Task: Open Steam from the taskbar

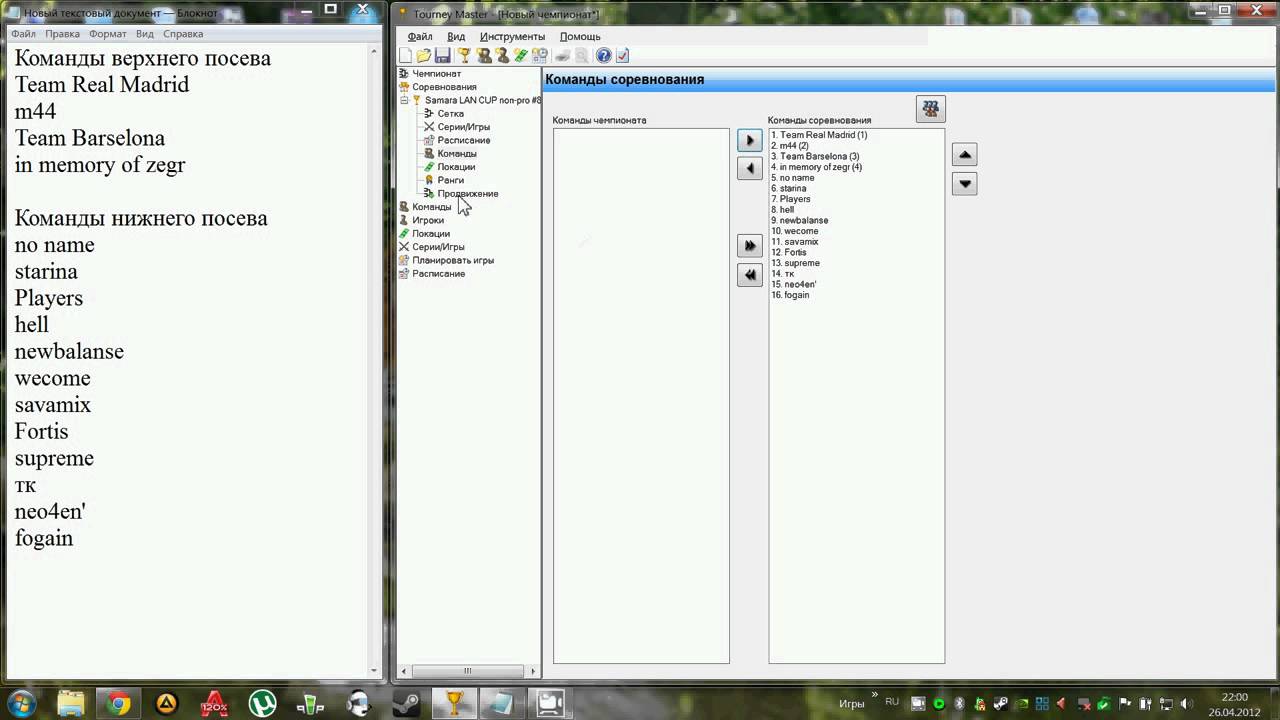Action: click(x=406, y=704)
